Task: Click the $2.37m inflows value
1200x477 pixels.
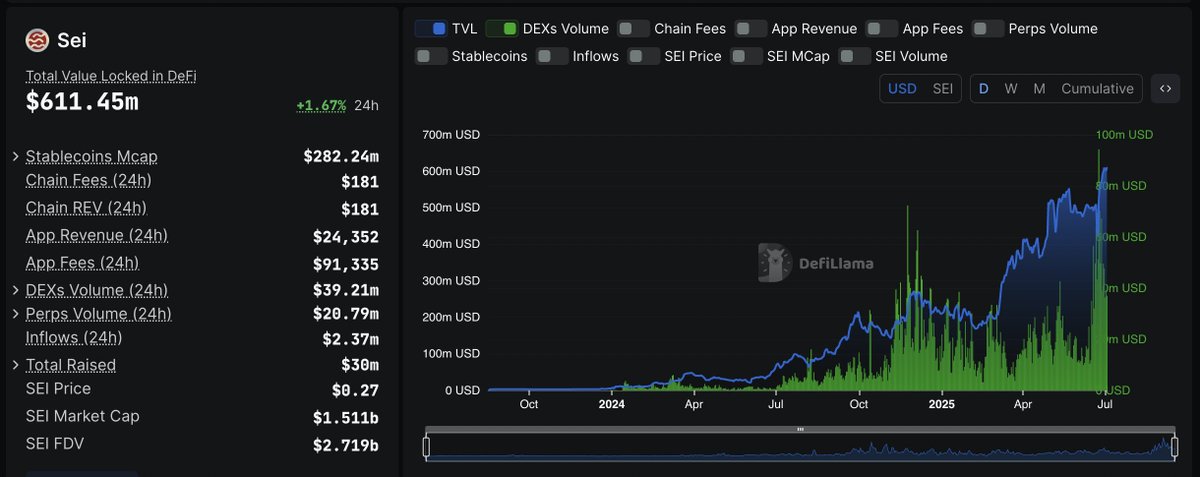Action: pos(351,339)
